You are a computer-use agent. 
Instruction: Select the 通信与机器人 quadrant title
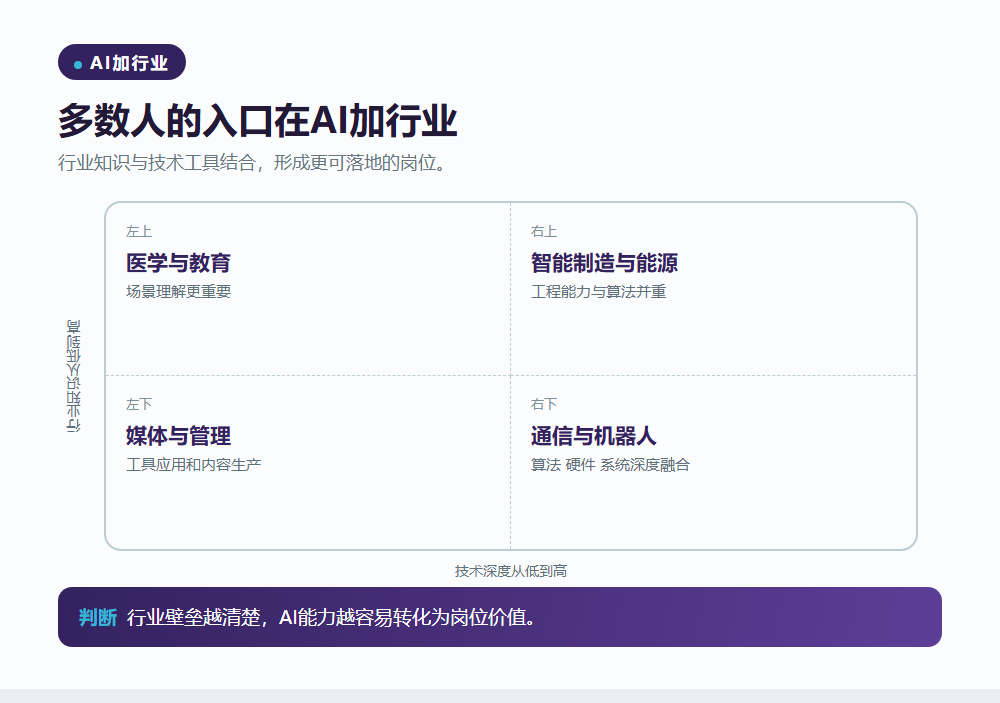pyautogui.click(x=593, y=436)
